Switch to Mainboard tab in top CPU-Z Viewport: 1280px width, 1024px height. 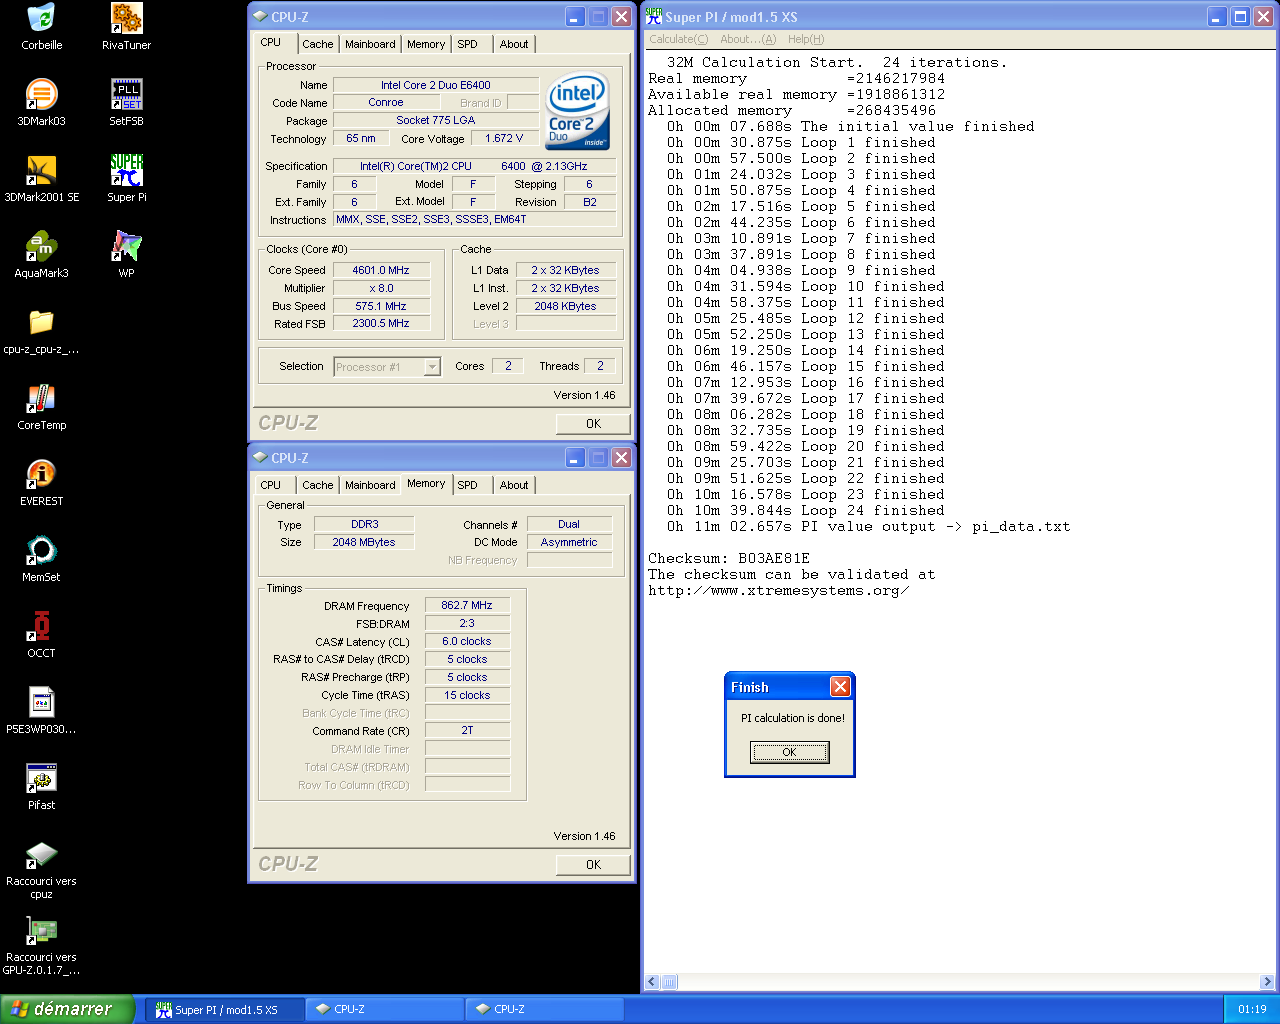pos(370,44)
